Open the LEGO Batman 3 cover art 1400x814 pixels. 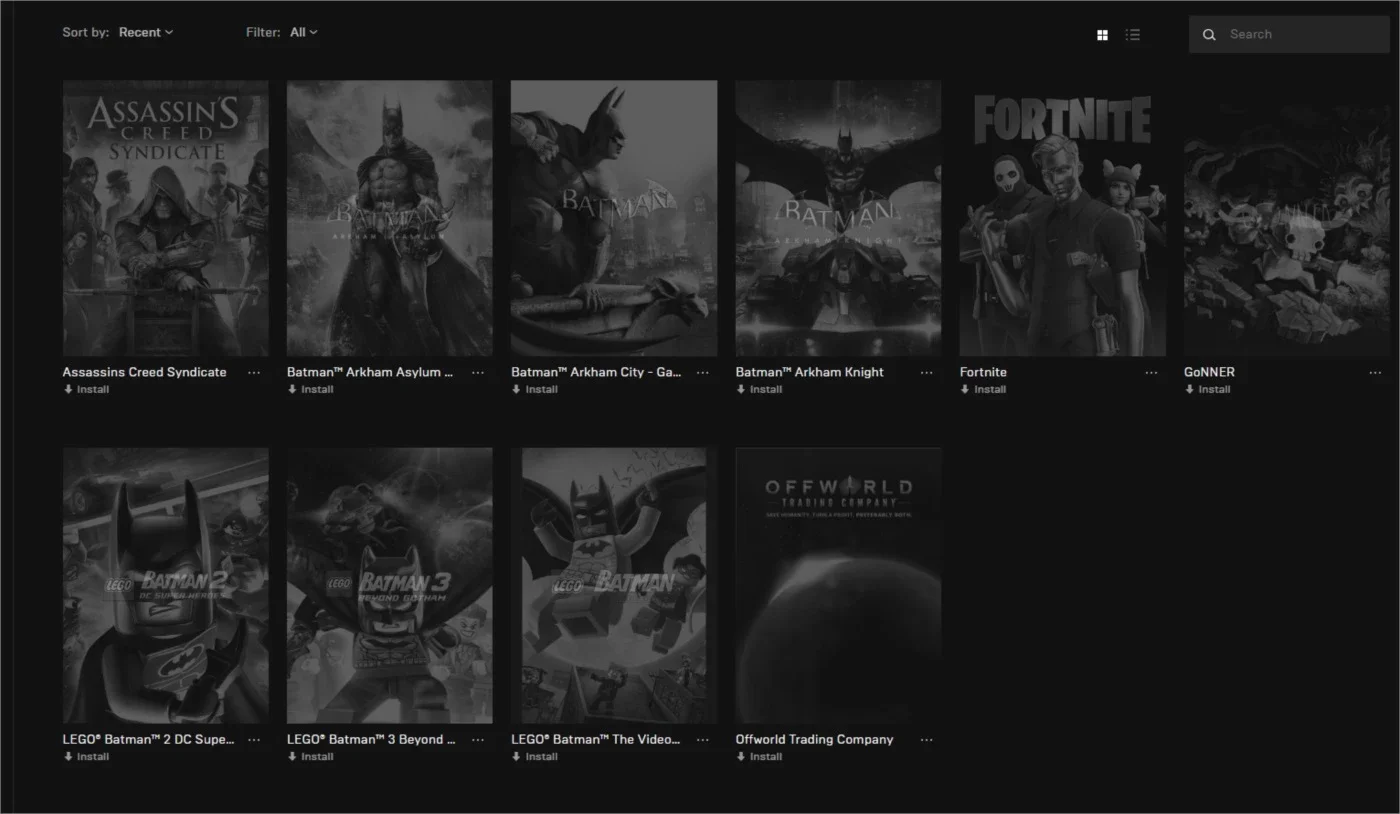coord(390,586)
